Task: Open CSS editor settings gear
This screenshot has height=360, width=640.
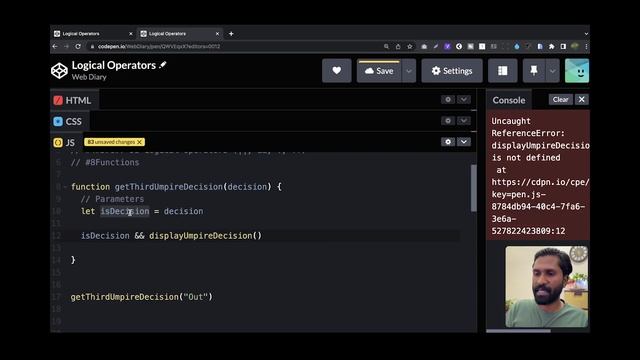Action: 448,121
